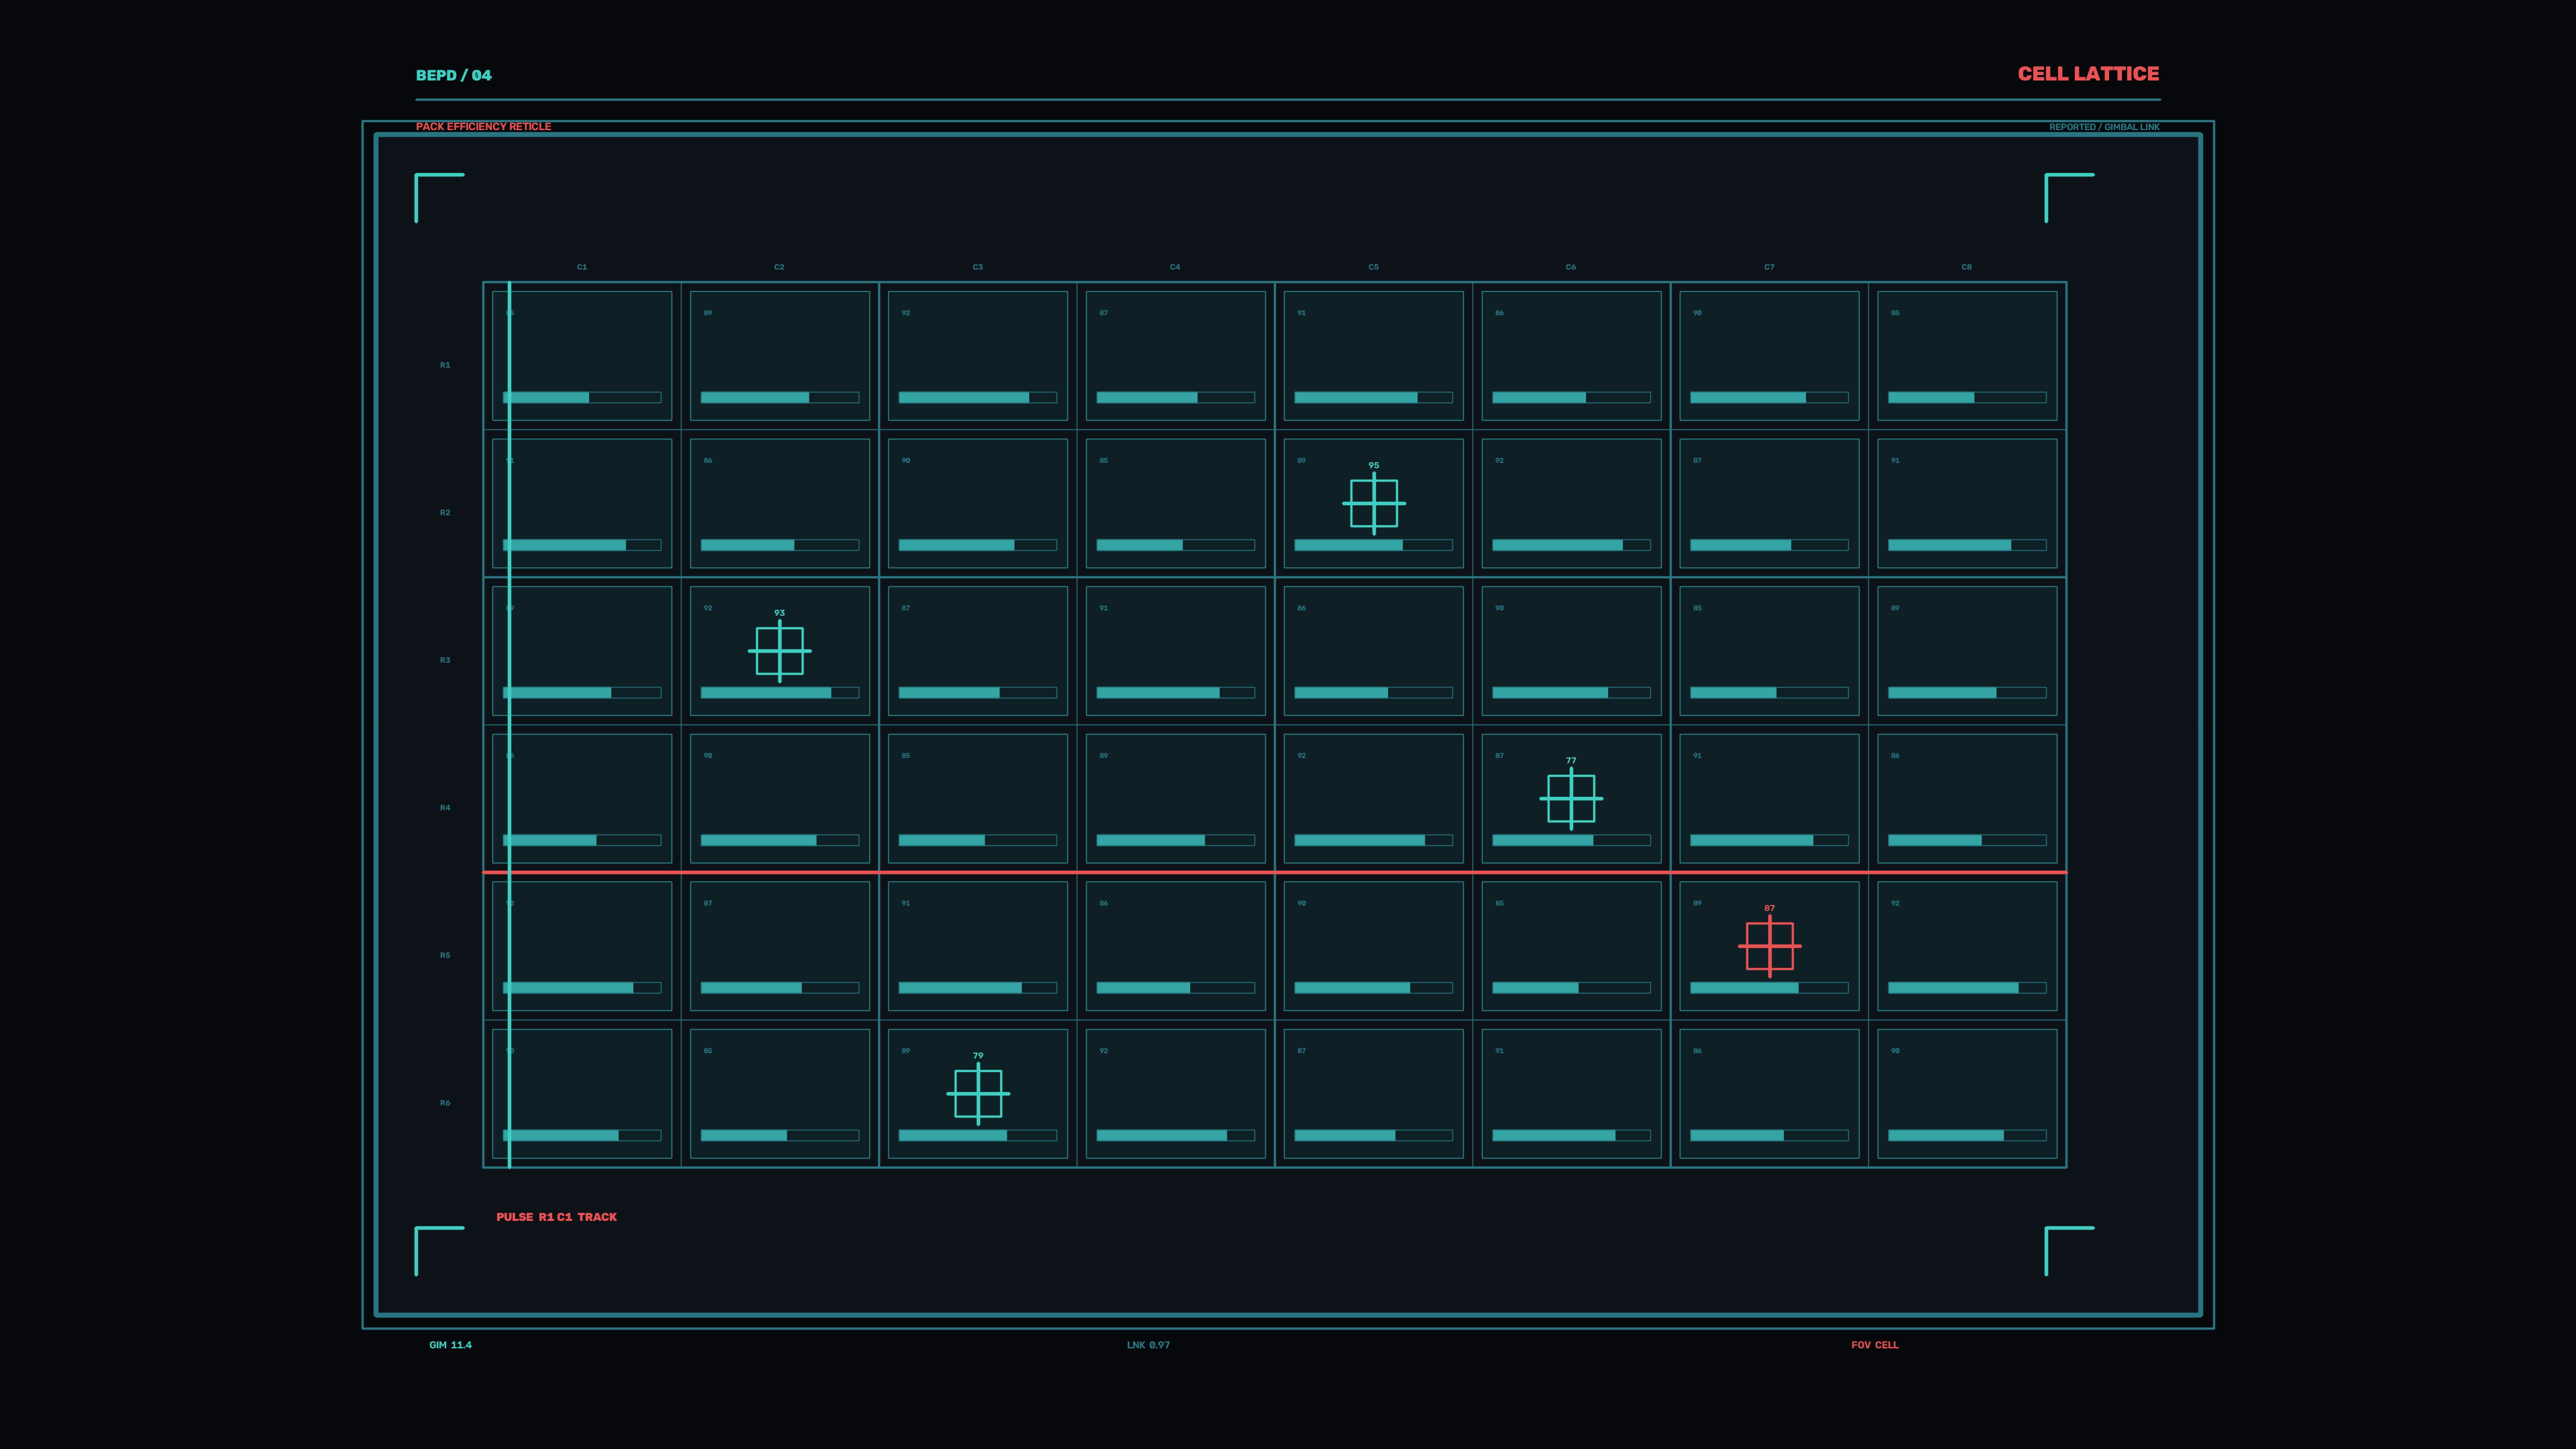2576x1449 pixels.
Task: Click the CELL LATTICE heading
Action: click(2088, 74)
